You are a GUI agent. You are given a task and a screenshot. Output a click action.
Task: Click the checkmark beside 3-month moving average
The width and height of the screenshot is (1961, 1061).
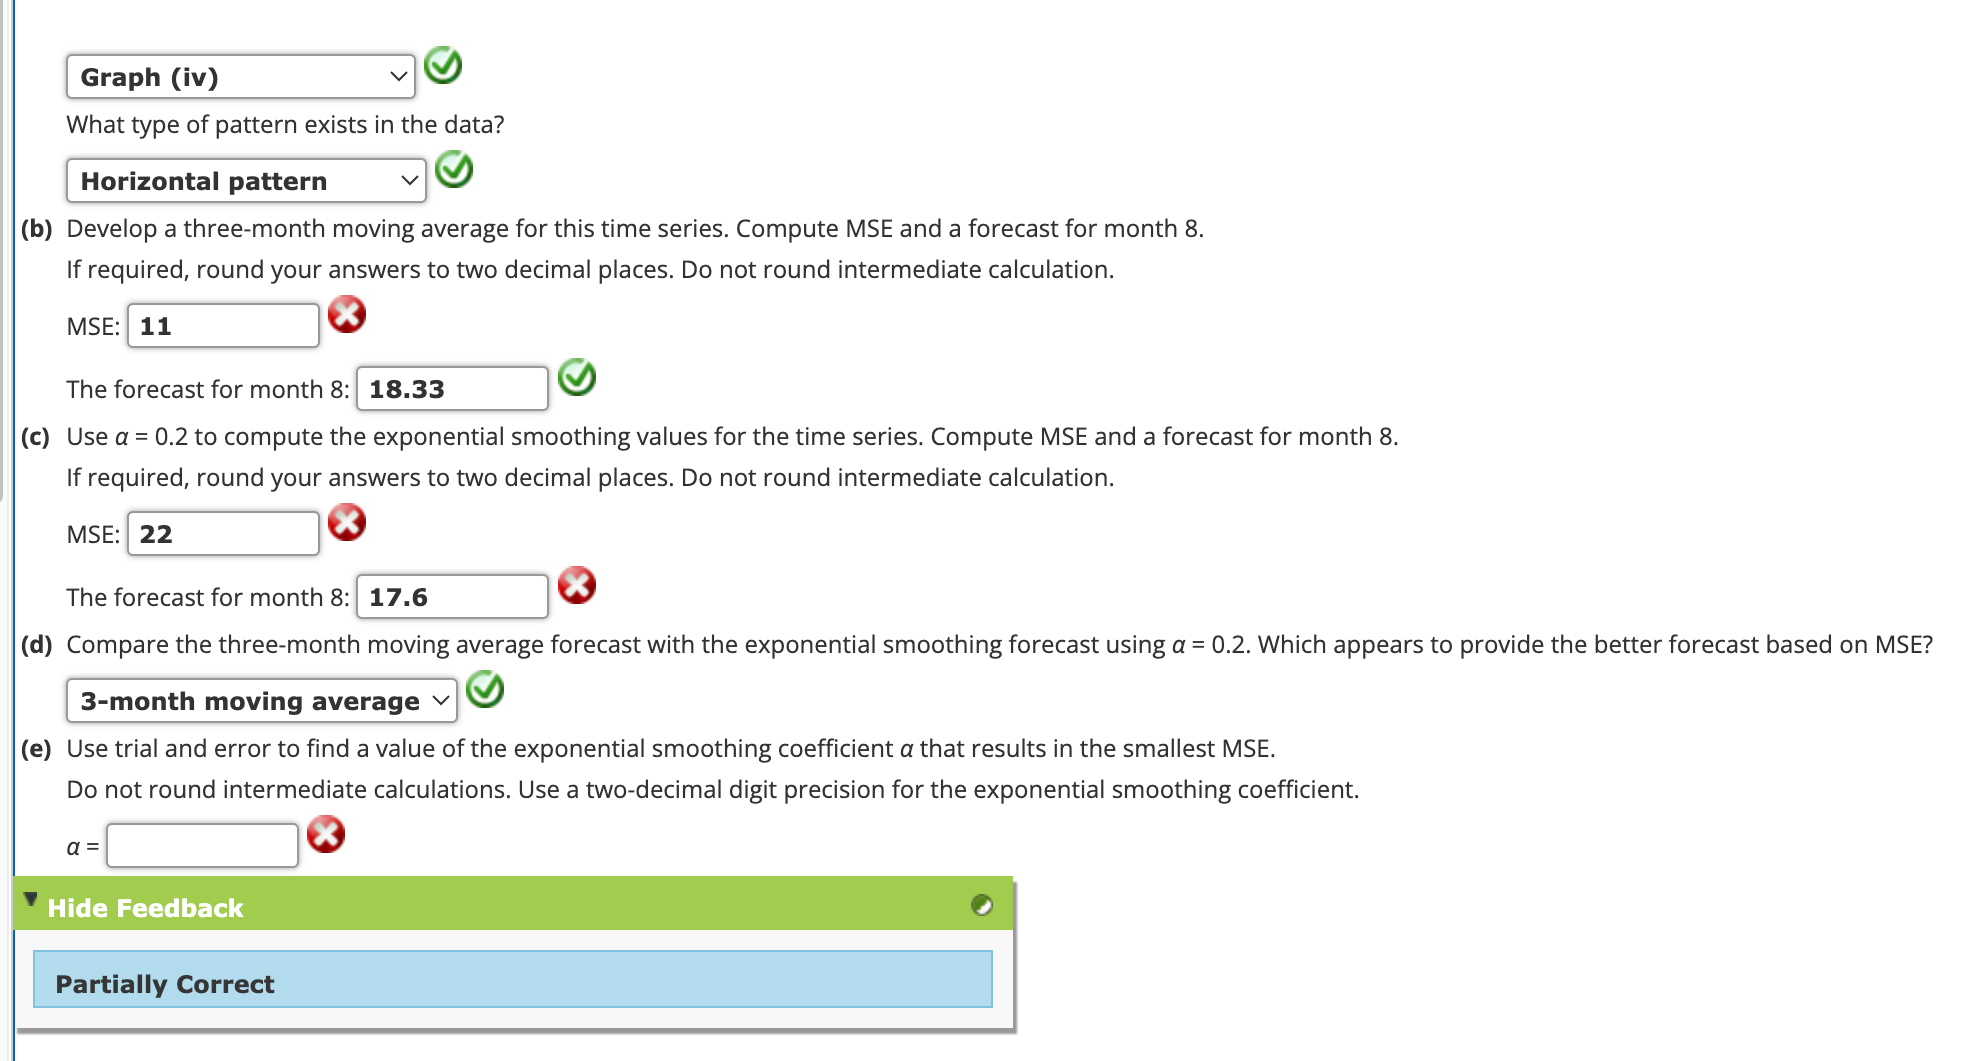pos(485,689)
